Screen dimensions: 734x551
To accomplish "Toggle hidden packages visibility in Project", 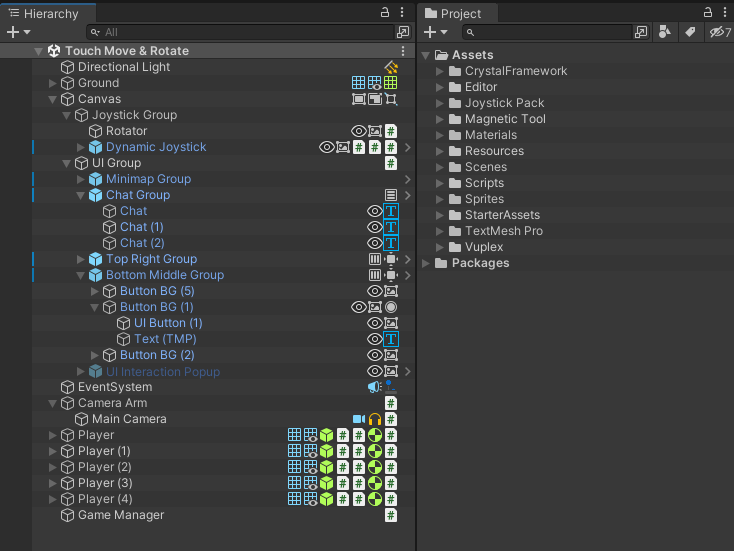I will click(720, 32).
